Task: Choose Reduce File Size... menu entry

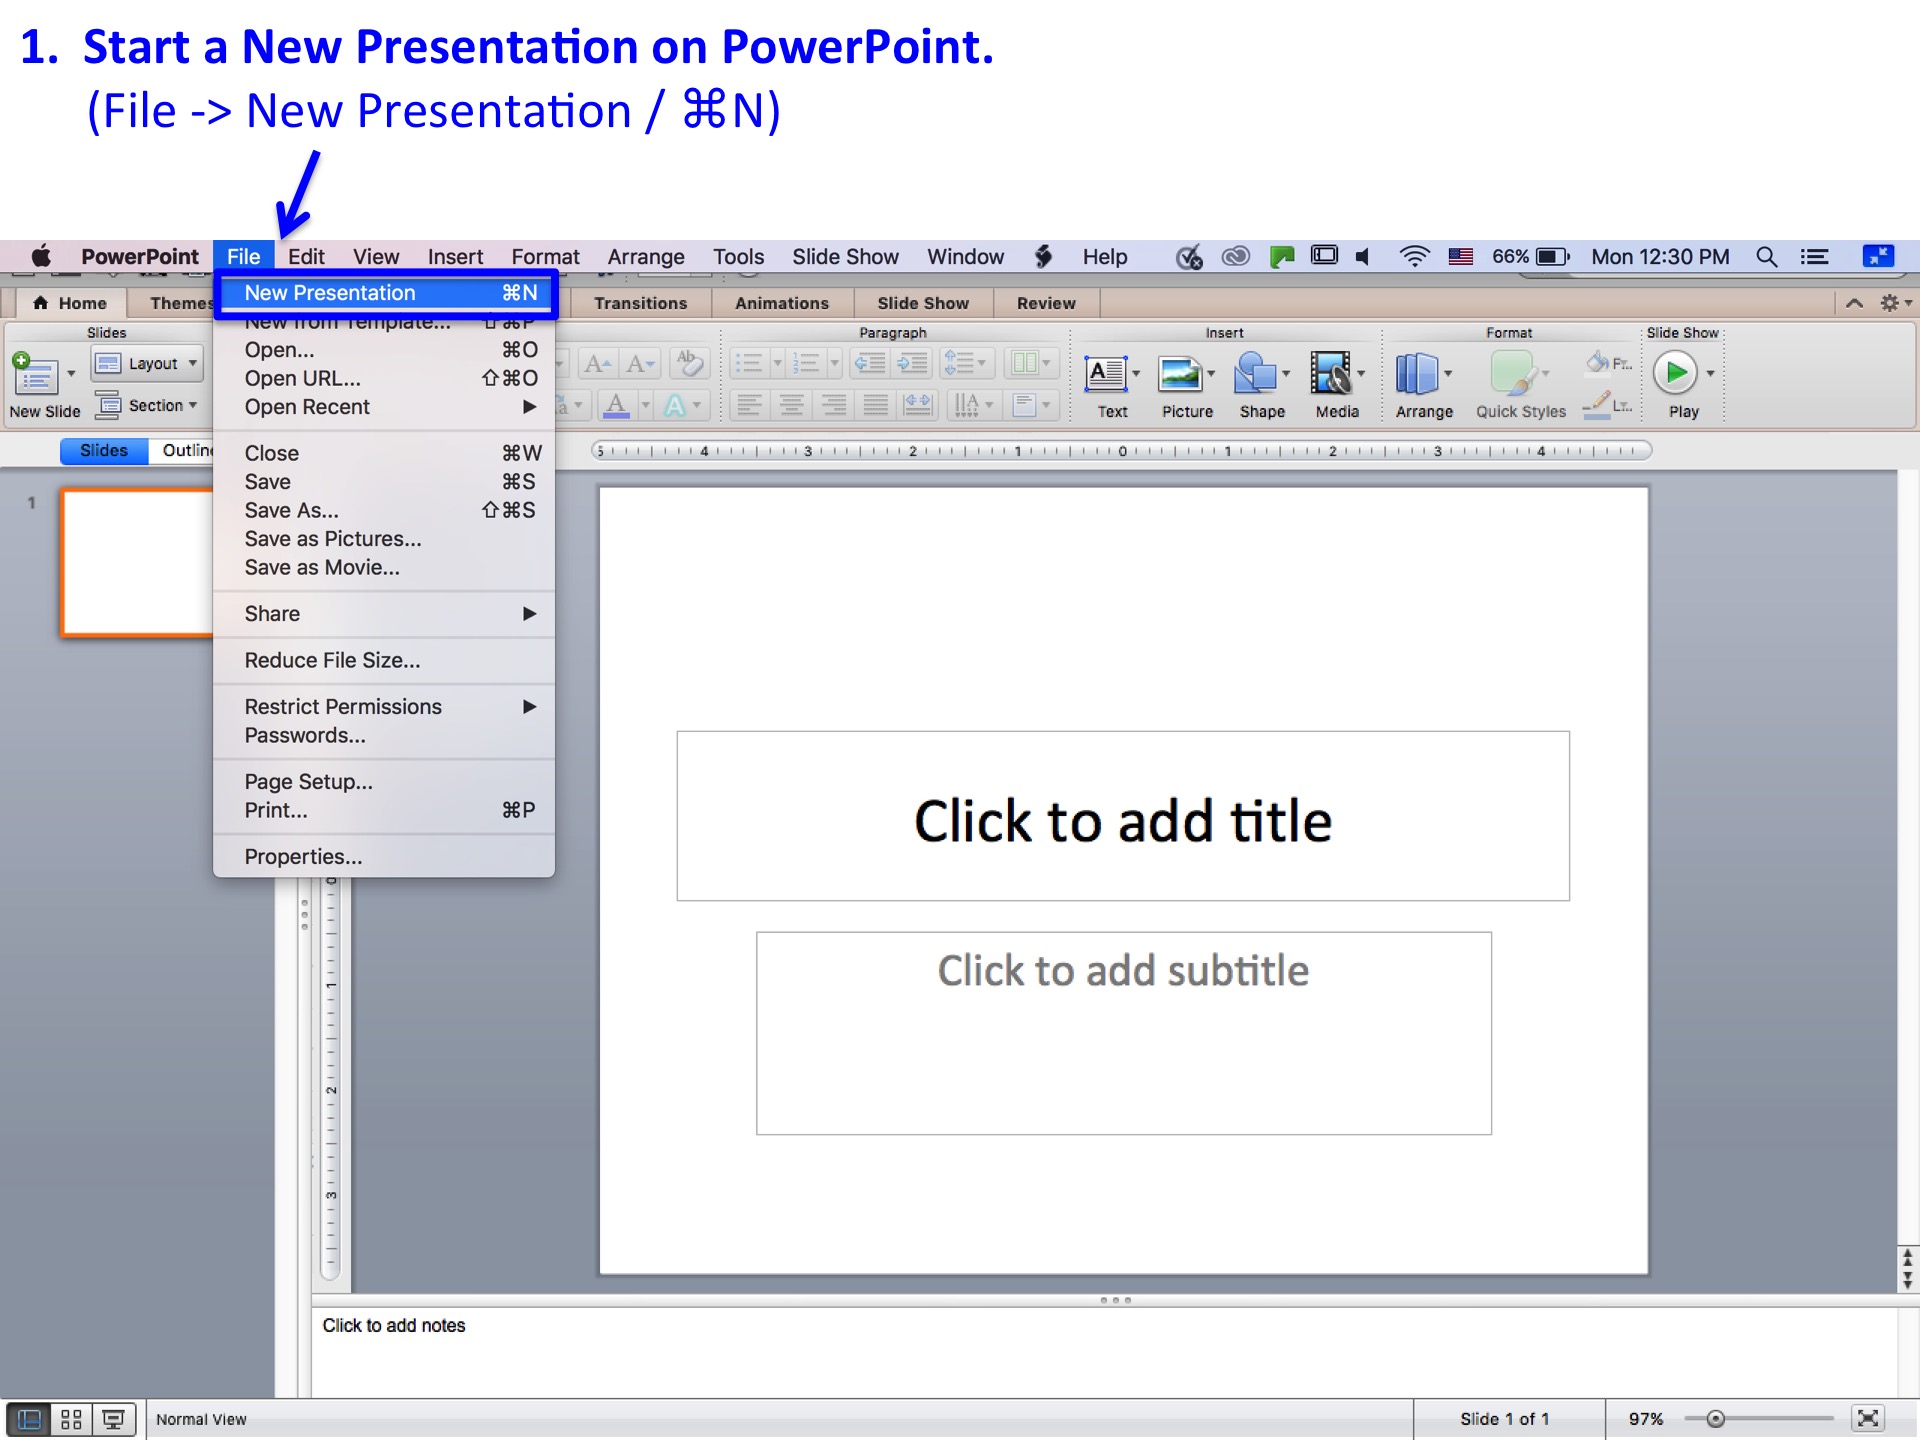Action: click(x=384, y=660)
